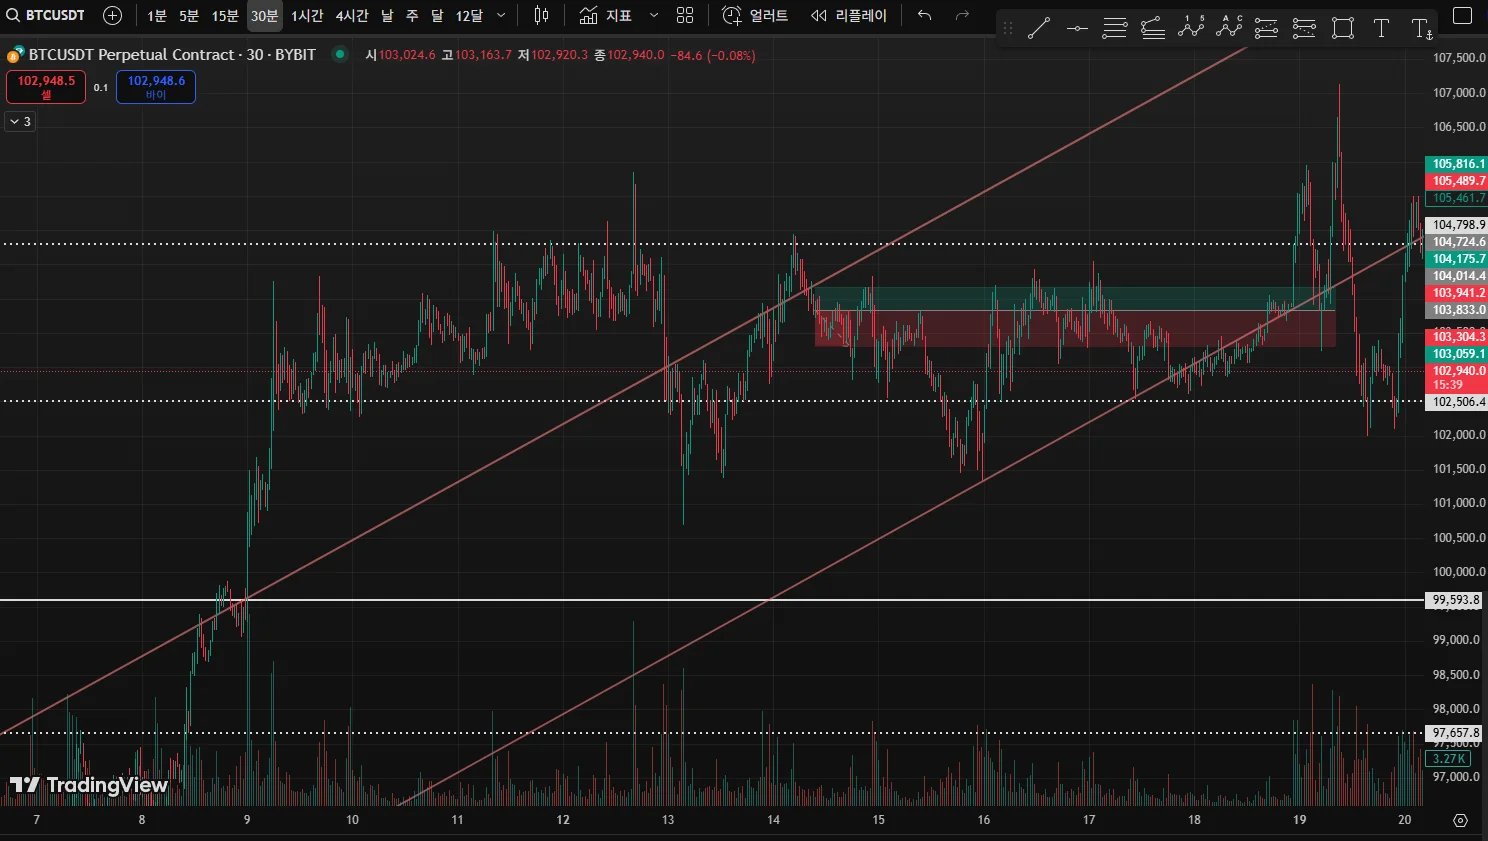
Task: Open the 얼러트 alert button
Action: point(755,15)
